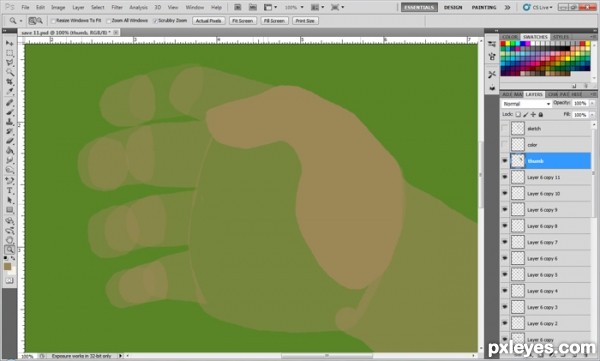Select the Polygonal Lasso tool
The height and width of the screenshot is (361, 600).
coord(10,63)
